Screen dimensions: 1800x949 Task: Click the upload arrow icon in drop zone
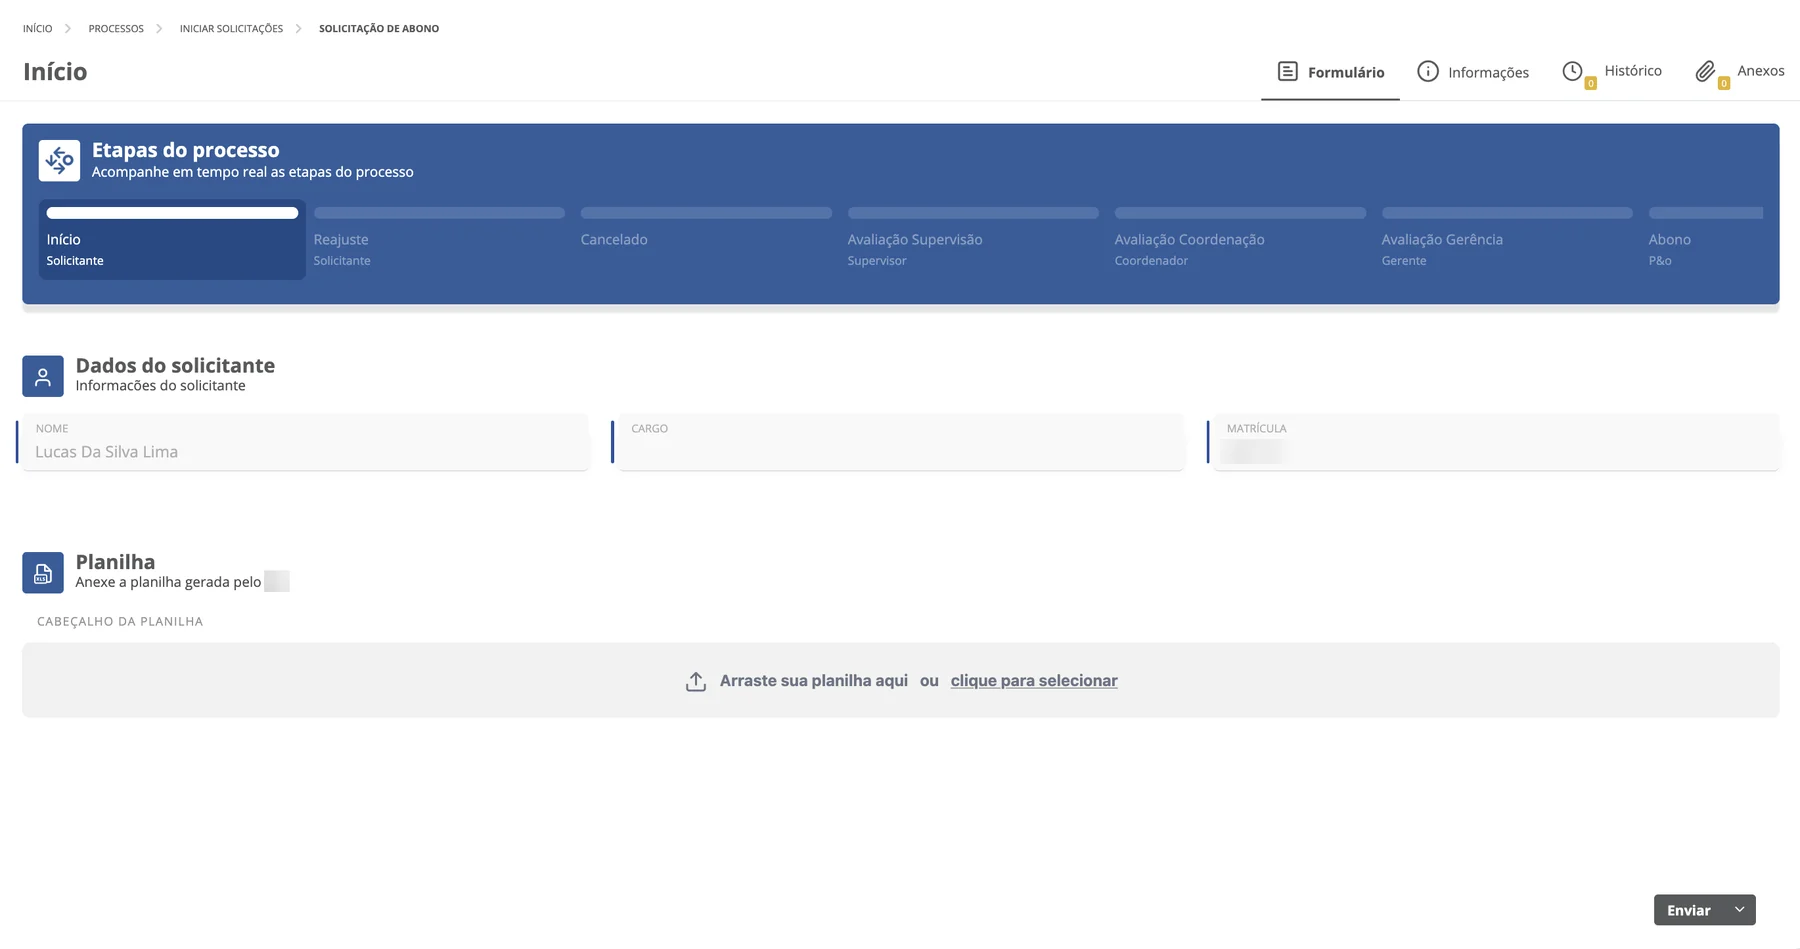tap(696, 681)
